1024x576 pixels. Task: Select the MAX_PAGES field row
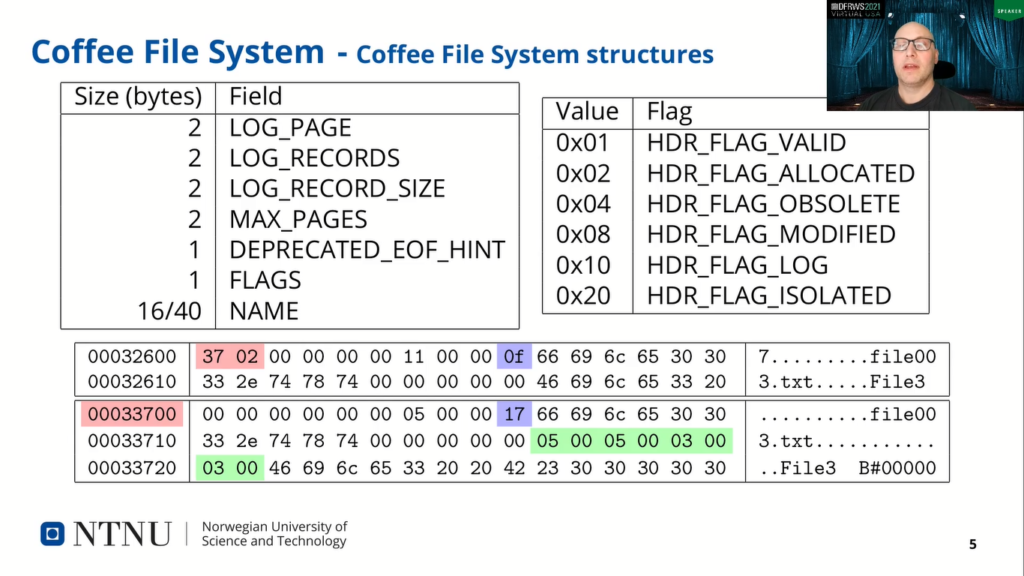pos(290,219)
